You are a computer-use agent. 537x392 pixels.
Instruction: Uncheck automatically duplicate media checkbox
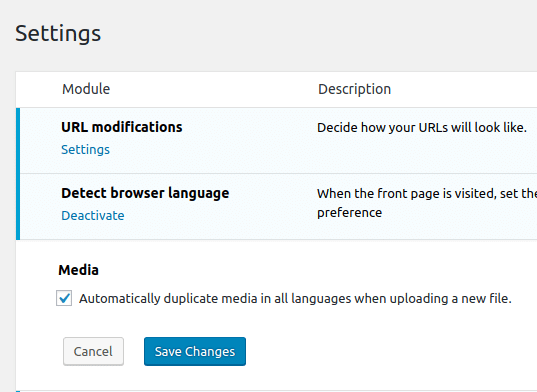coord(64,298)
